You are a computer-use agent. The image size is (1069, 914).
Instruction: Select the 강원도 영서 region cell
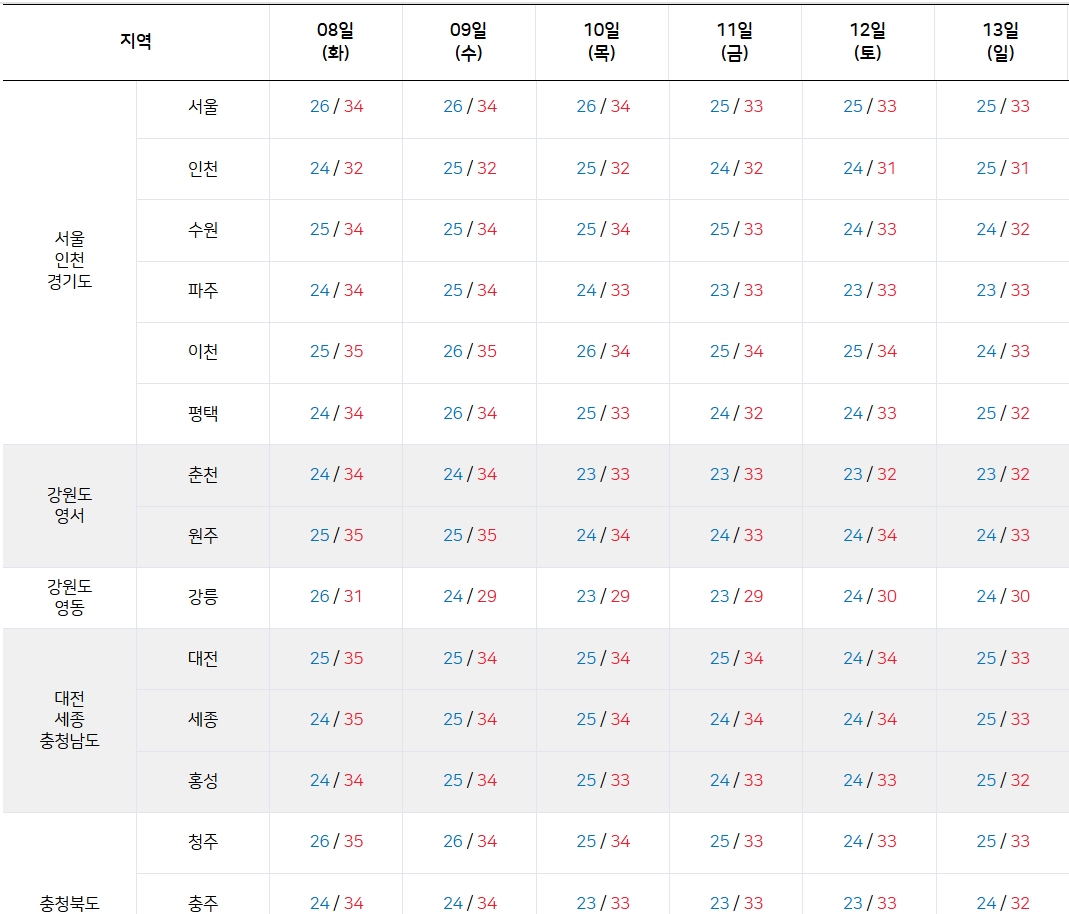coord(69,506)
